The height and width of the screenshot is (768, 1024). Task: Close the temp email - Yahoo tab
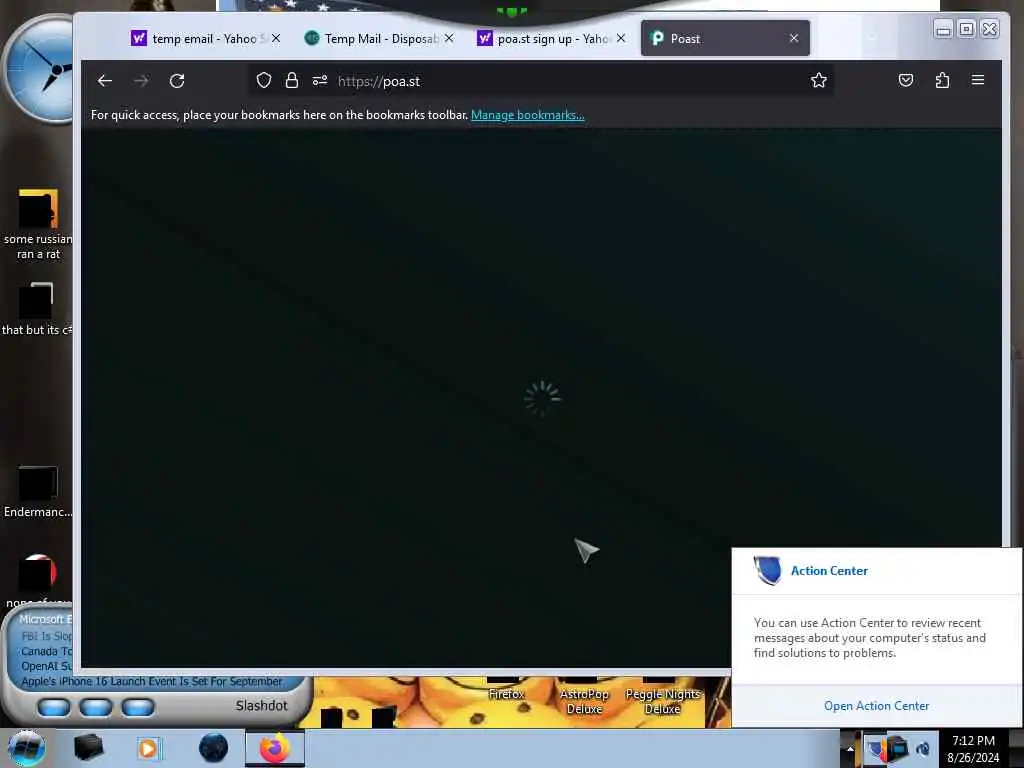276,39
